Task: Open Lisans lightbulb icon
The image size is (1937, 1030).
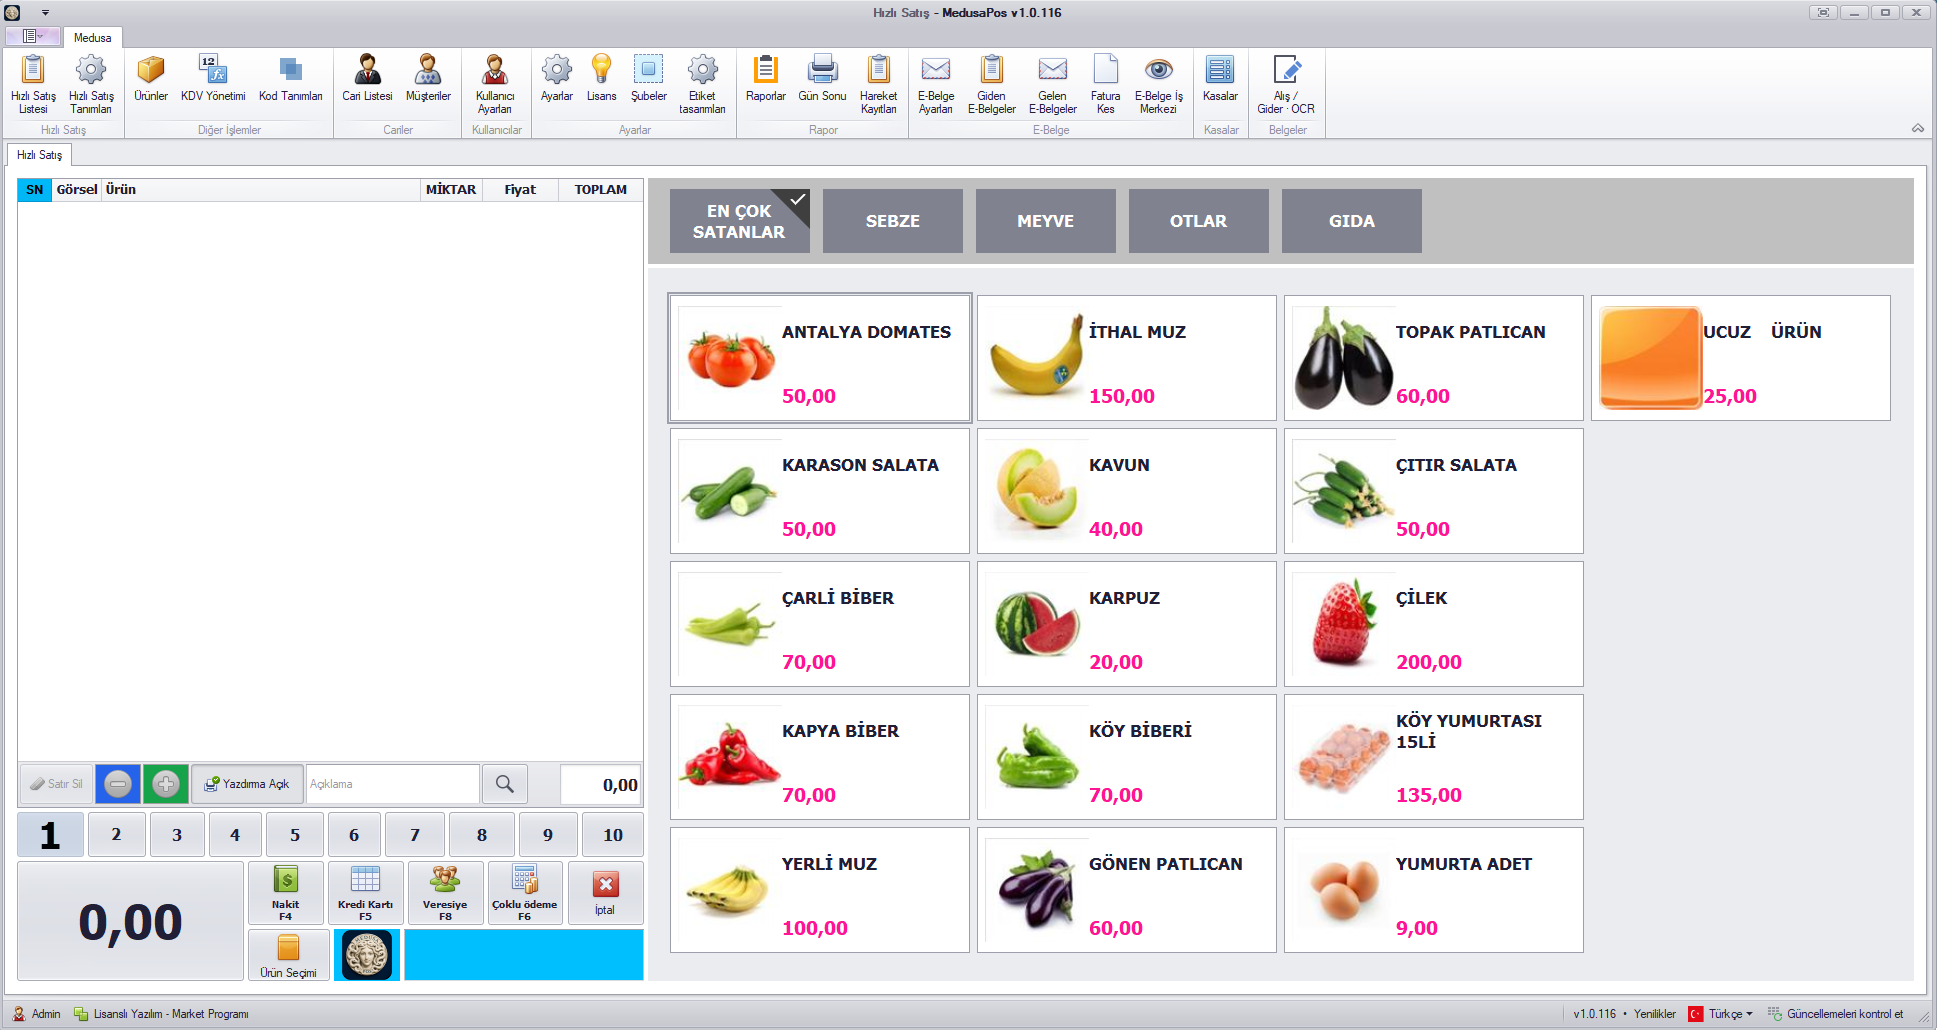Action: pyautogui.click(x=601, y=78)
